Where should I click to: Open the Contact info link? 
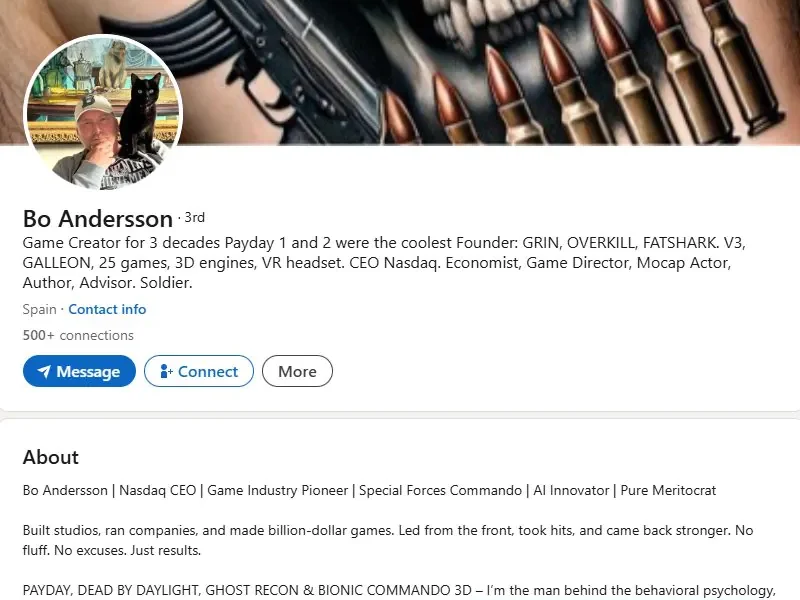point(107,309)
